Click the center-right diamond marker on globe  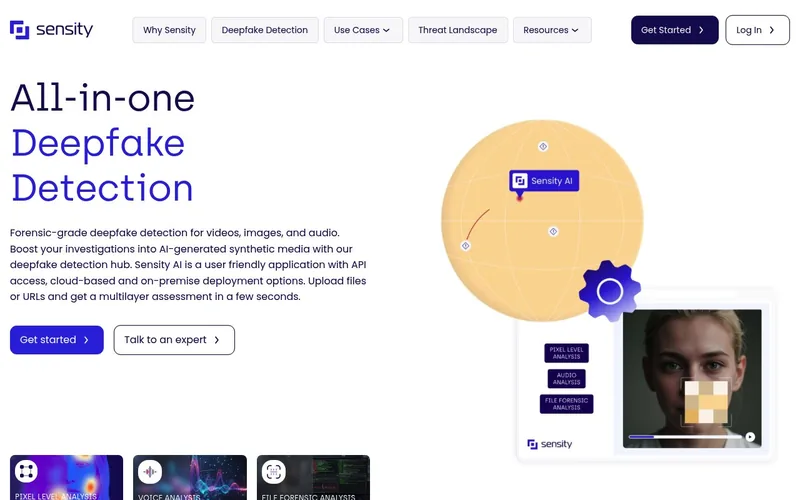coord(553,232)
